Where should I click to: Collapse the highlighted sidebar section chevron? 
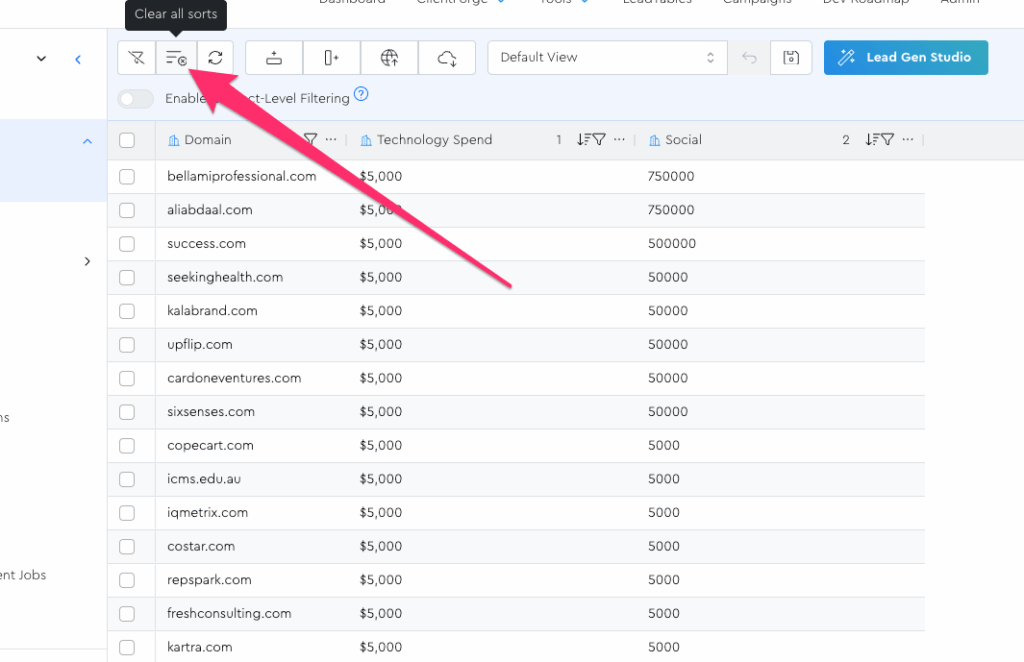click(87, 142)
